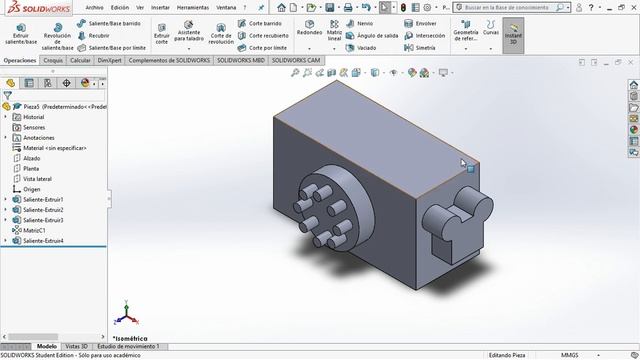The image size is (640, 360).
Task: Open the MMGS units dropdown
Action: [598, 356]
